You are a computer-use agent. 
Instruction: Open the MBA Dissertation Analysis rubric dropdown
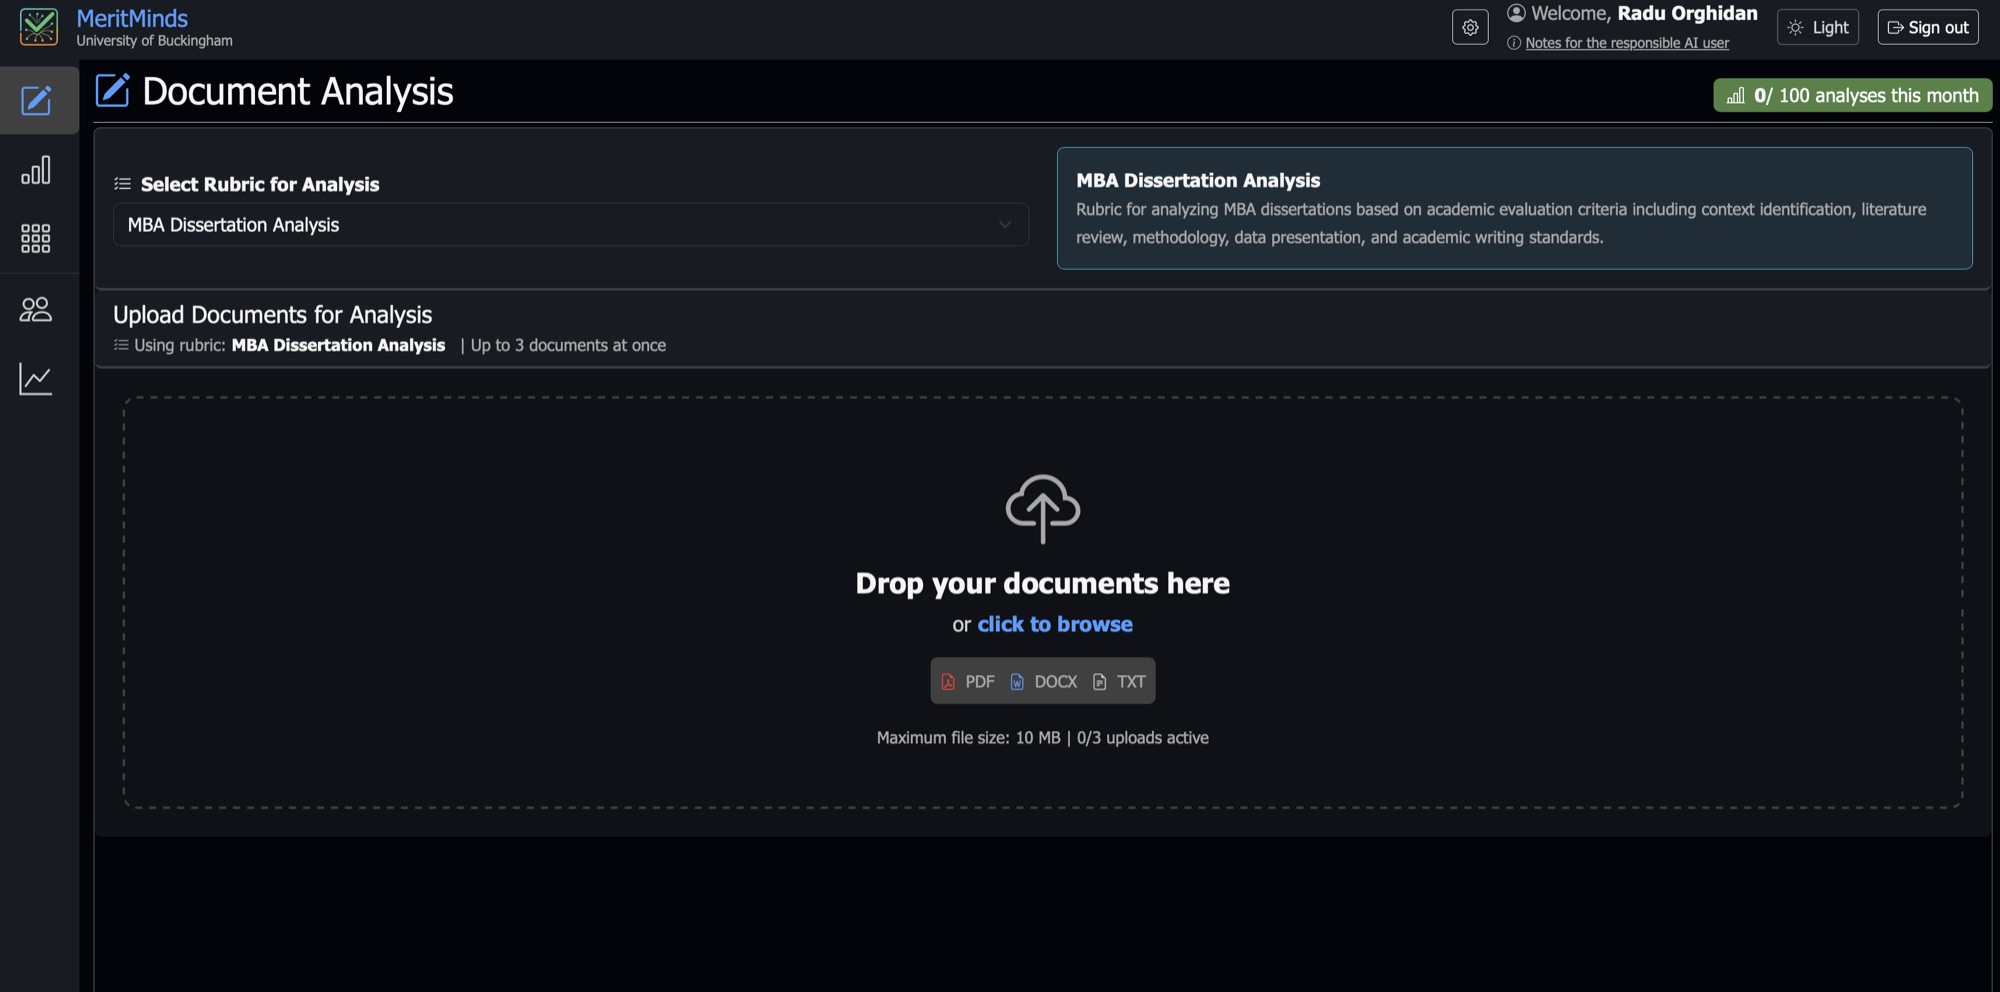tap(571, 225)
